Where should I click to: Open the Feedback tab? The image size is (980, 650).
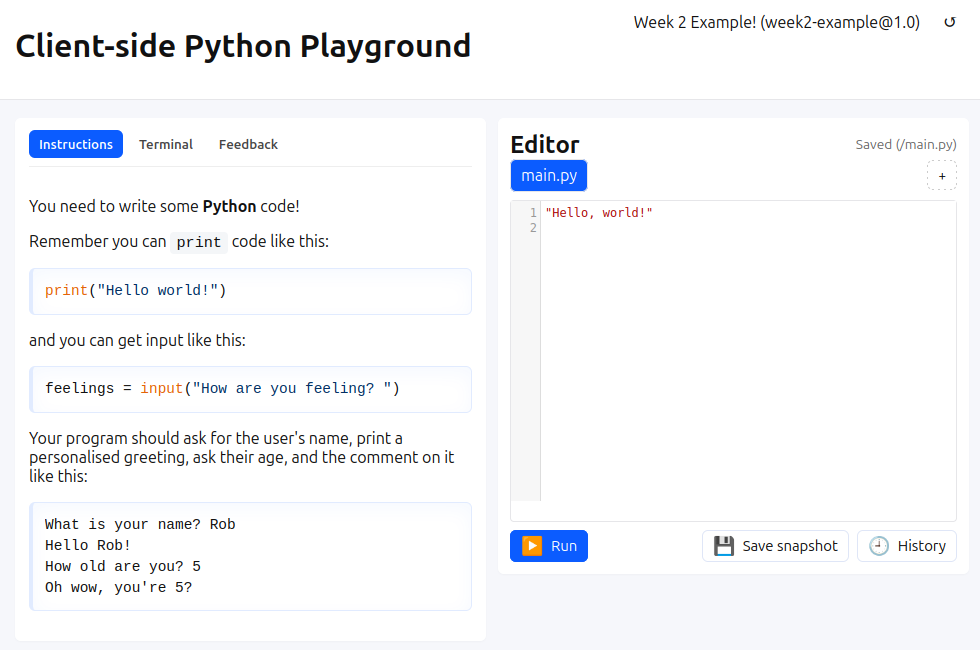(248, 144)
